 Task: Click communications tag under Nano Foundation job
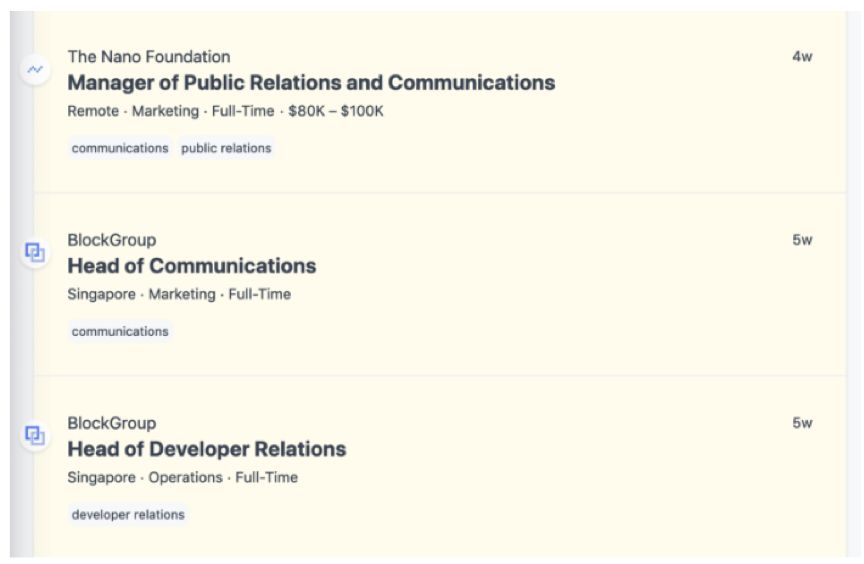point(120,148)
